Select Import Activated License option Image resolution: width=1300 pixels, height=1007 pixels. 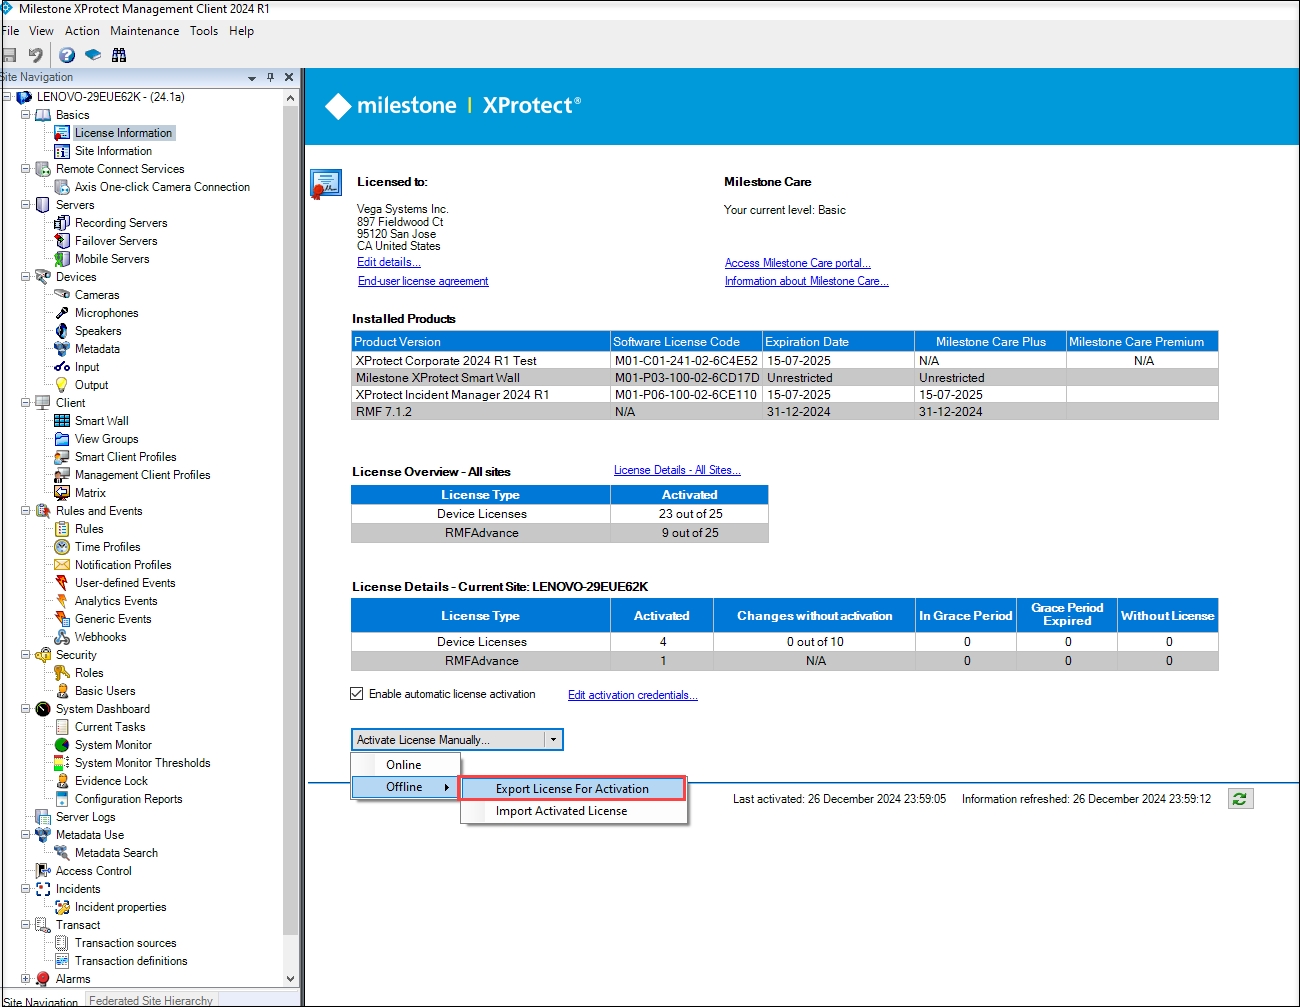click(561, 811)
